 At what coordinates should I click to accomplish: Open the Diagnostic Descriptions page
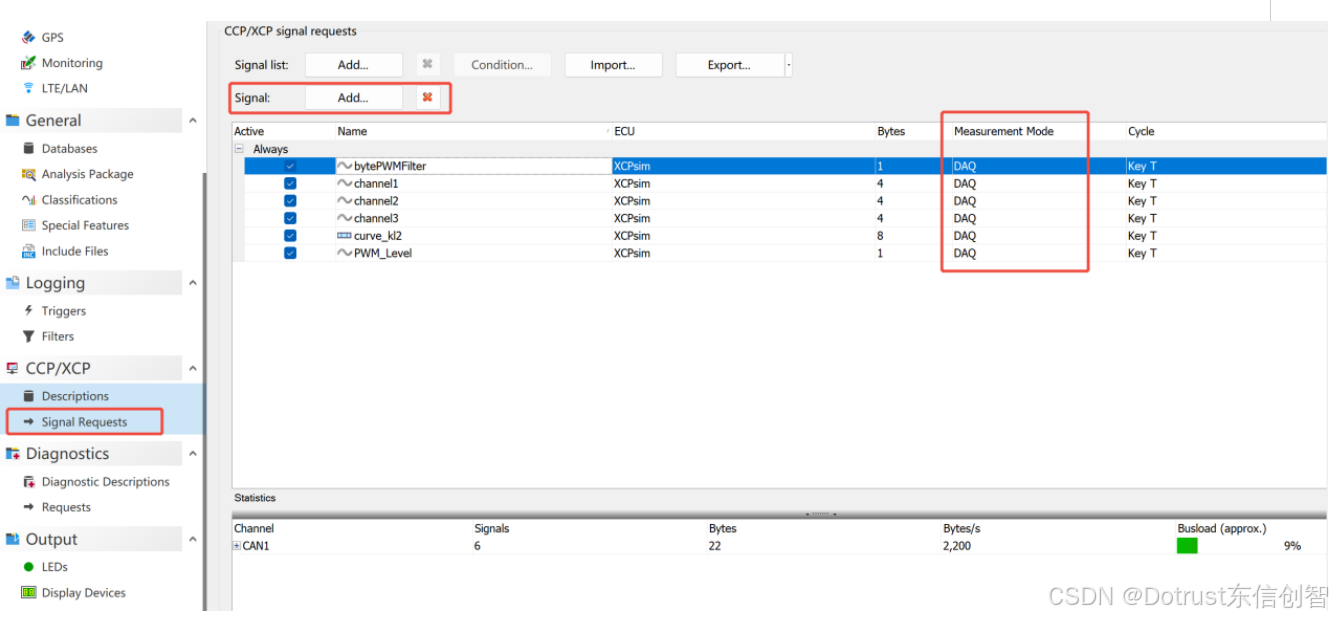pyautogui.click(x=105, y=482)
